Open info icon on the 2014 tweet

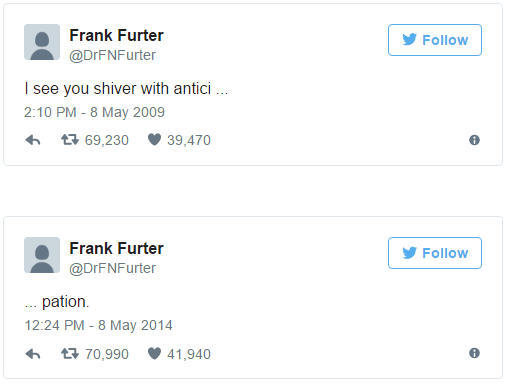(474, 353)
